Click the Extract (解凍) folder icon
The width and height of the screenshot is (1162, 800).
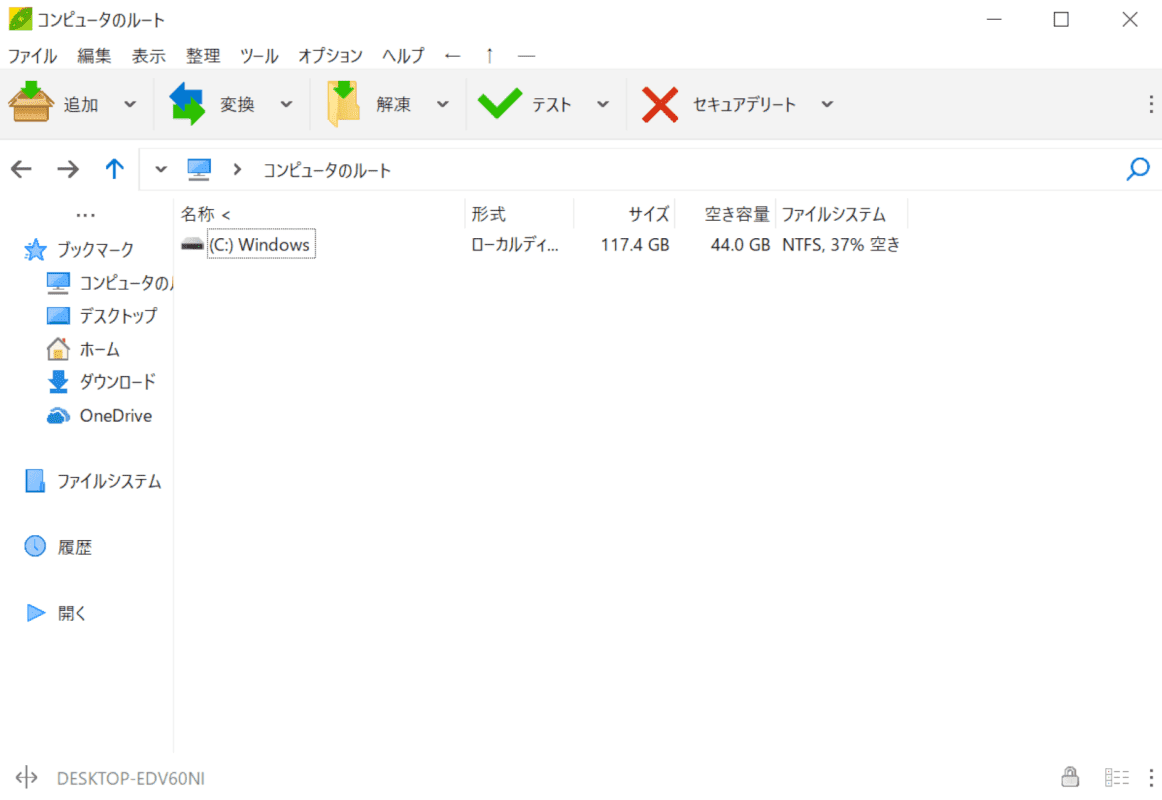click(x=344, y=104)
